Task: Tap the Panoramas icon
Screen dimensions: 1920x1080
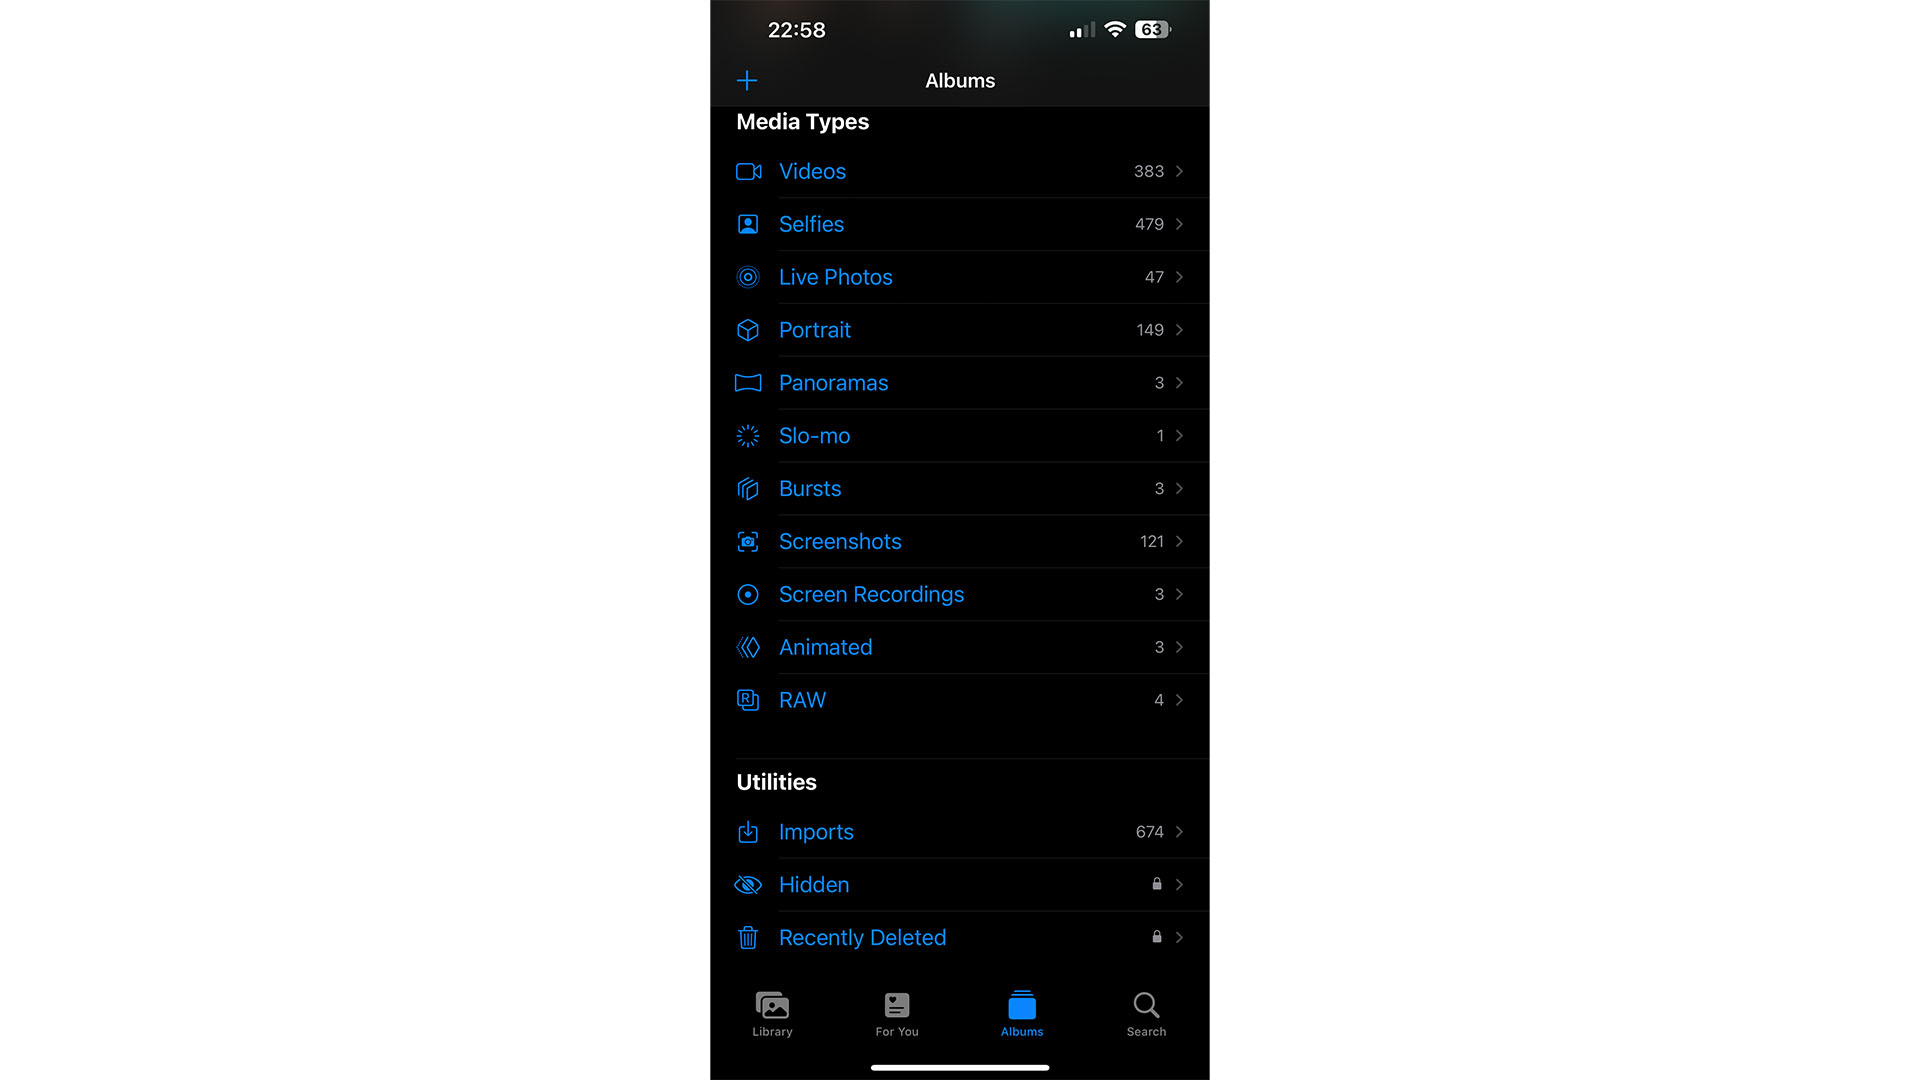Action: pyautogui.click(x=748, y=382)
